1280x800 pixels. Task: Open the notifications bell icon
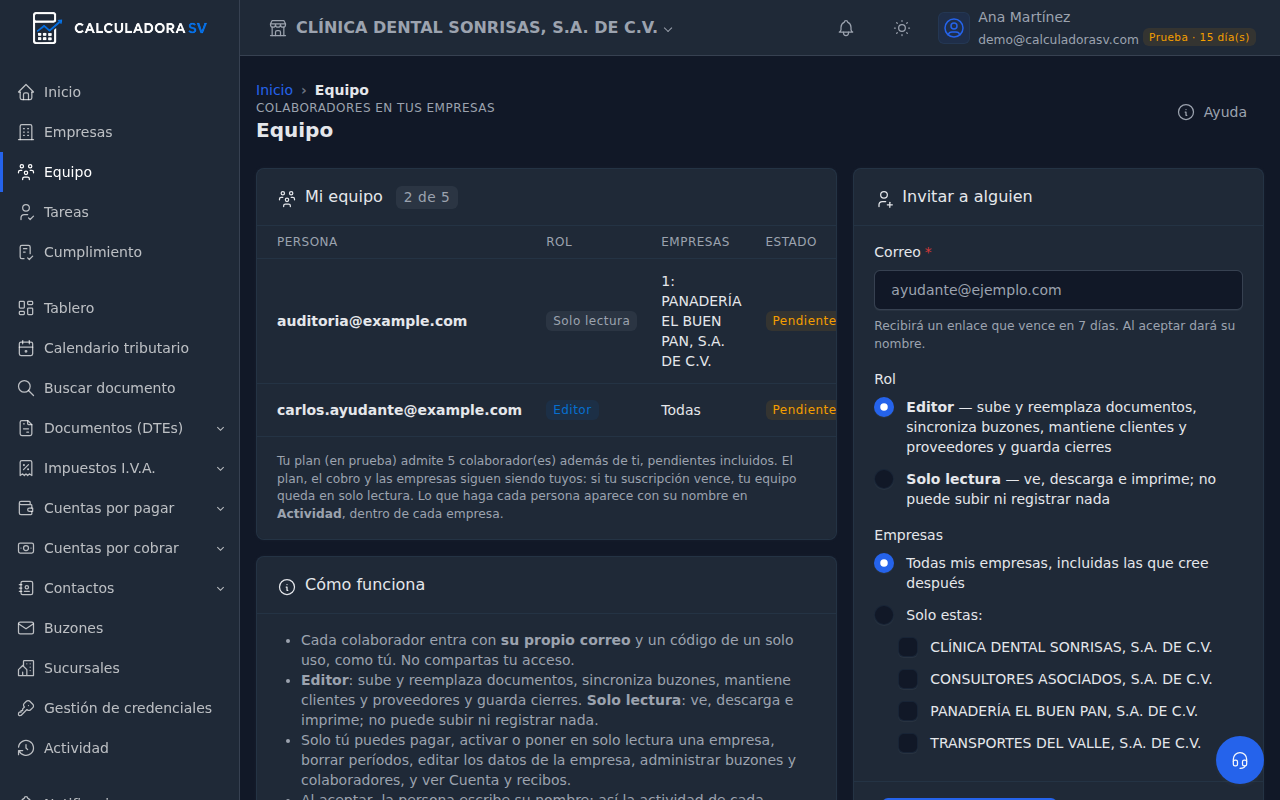[x=846, y=28]
